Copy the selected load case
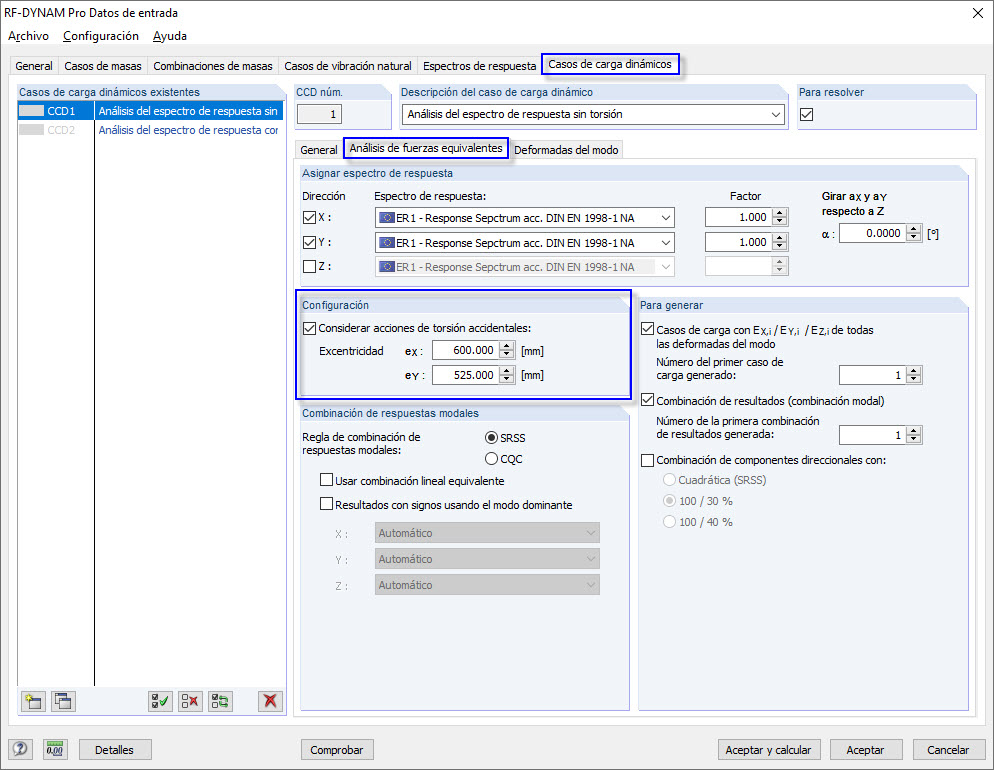The width and height of the screenshot is (994, 770). click(x=63, y=701)
